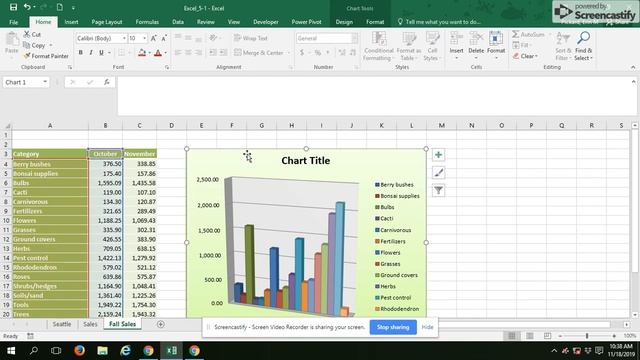Switch to the Formulas tab
Screen dimensions: 640x360
[147, 22]
